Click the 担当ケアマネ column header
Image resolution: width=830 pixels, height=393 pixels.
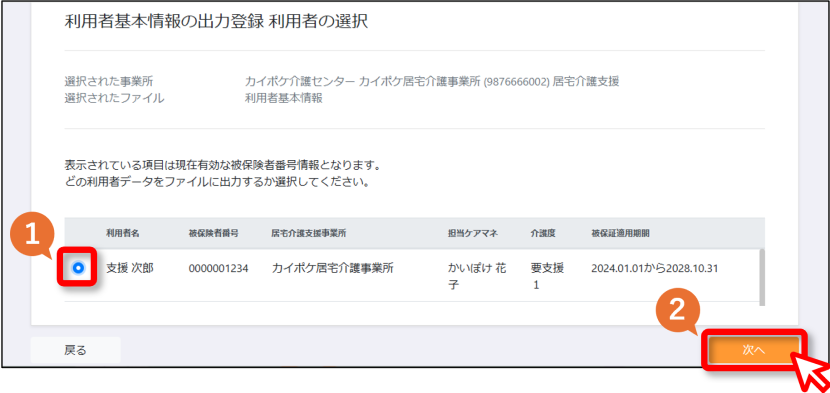click(473, 234)
